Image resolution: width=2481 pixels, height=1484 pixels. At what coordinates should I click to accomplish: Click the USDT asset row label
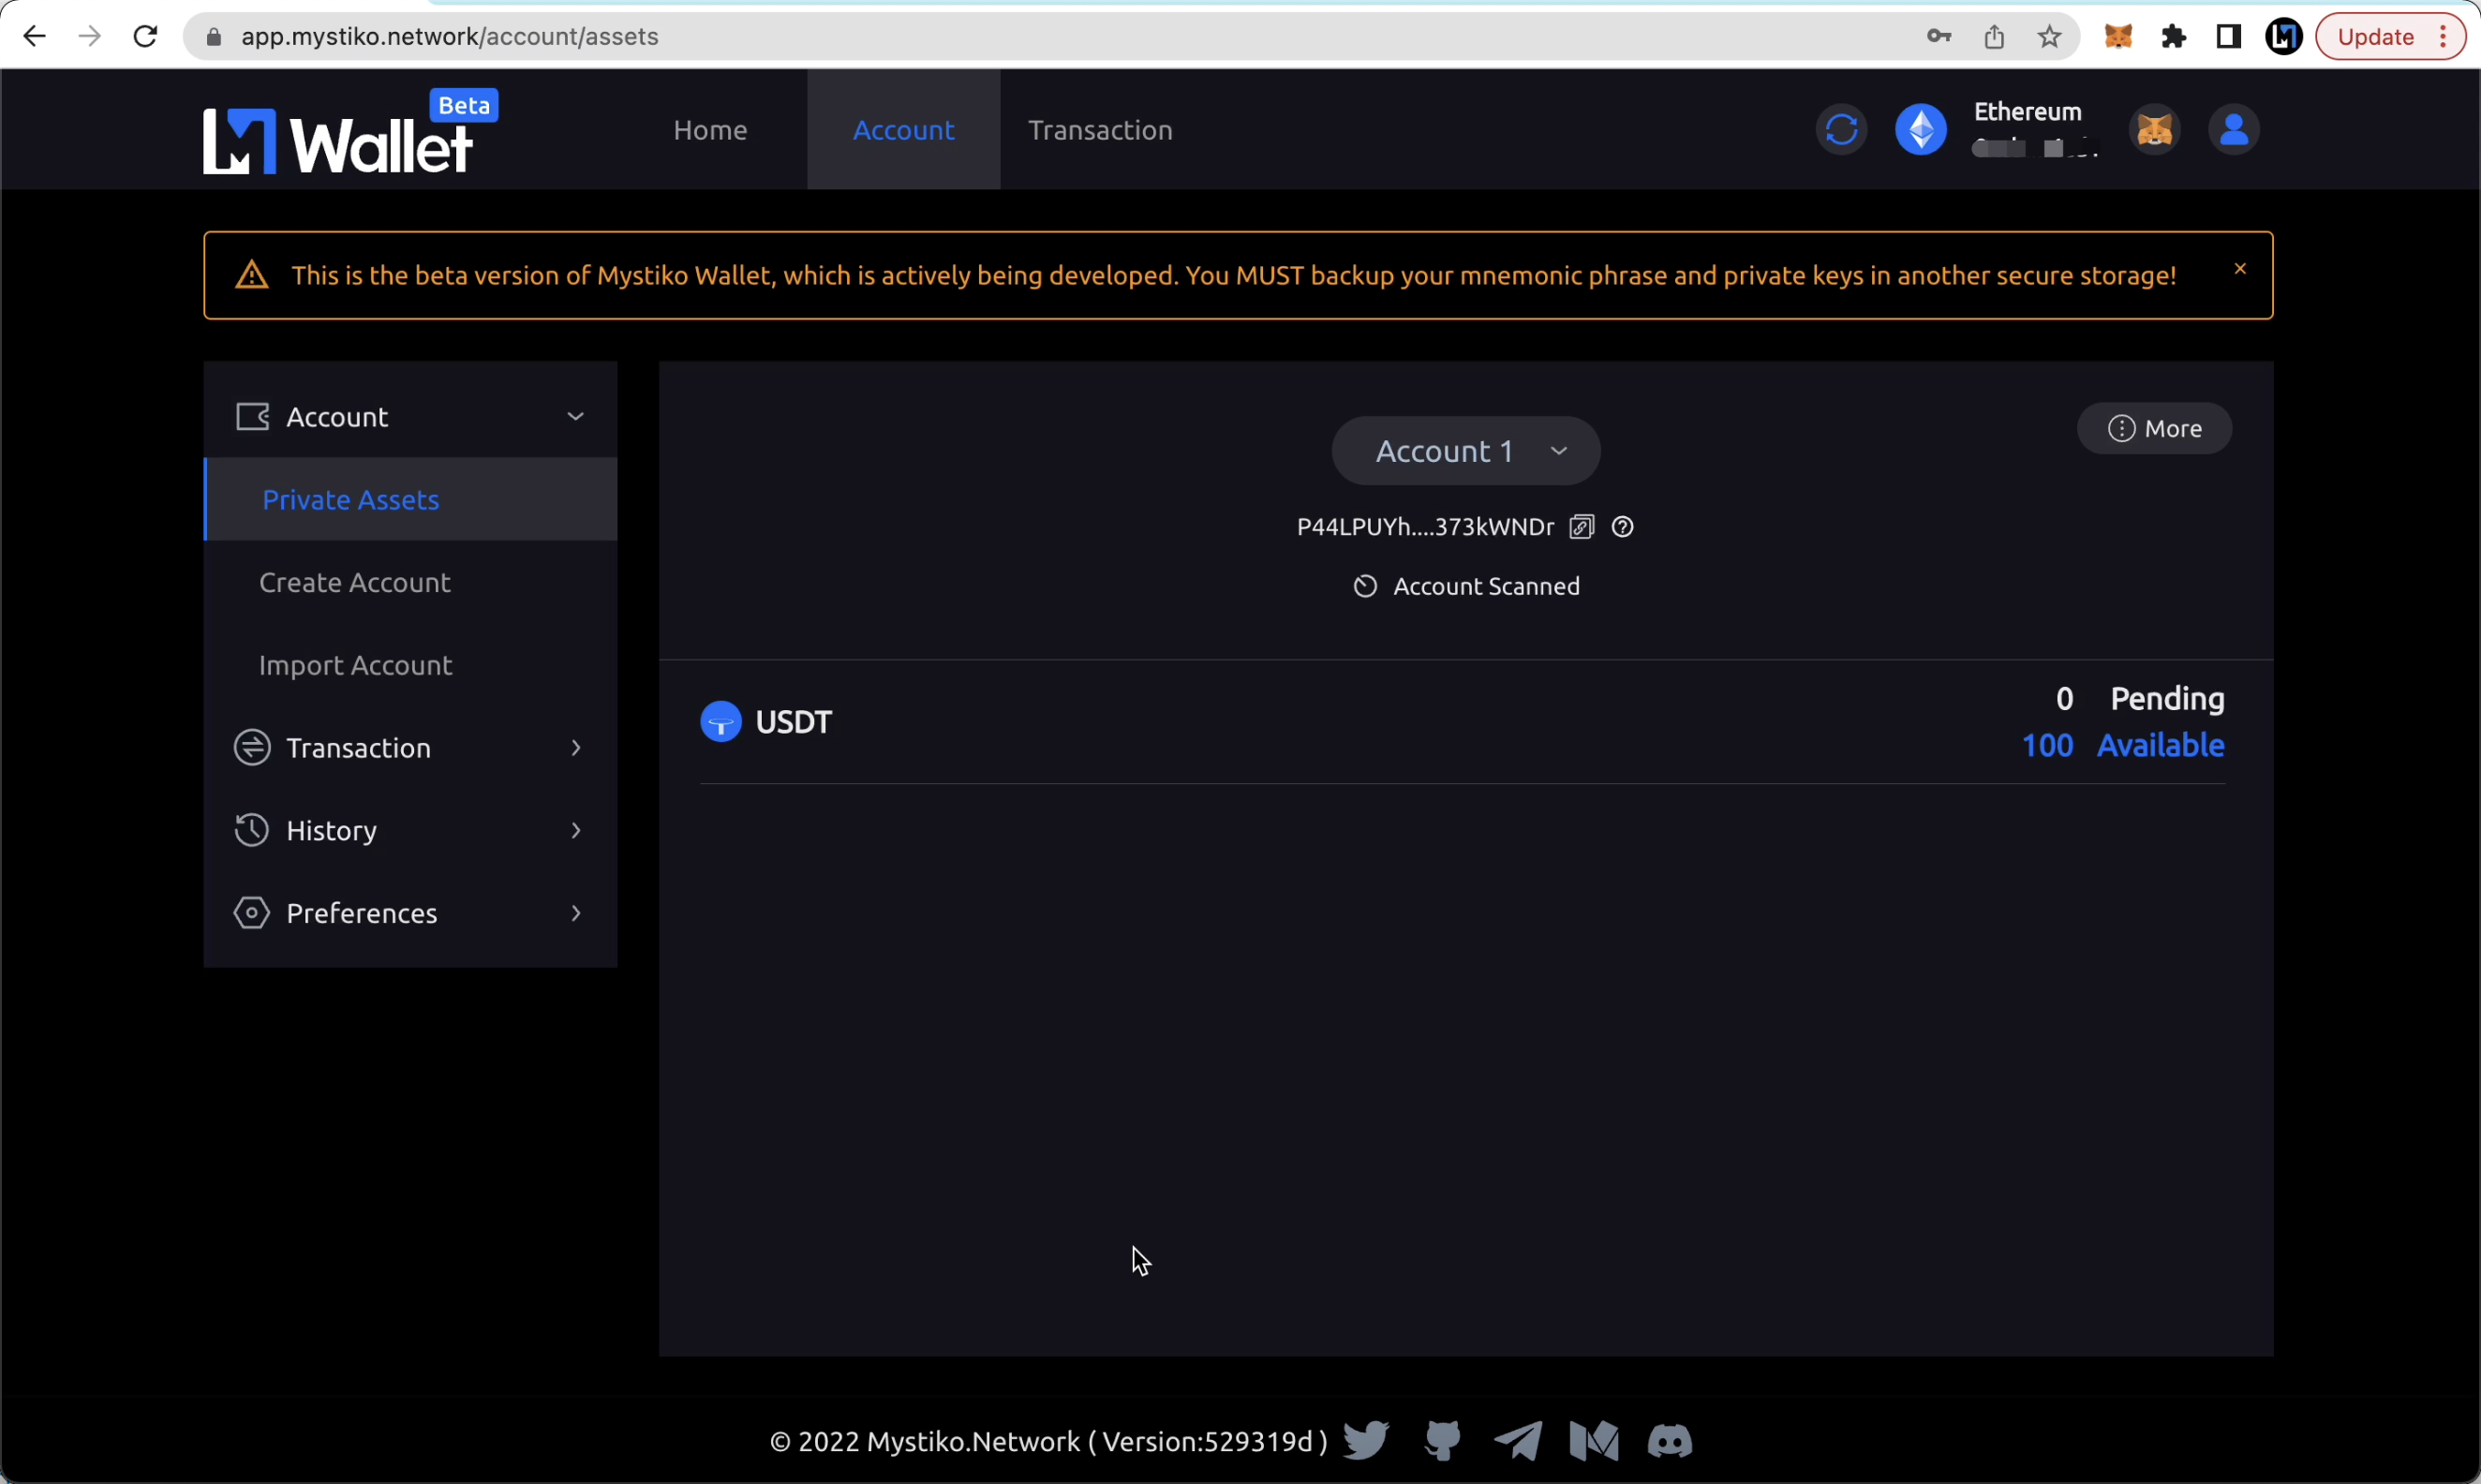pyautogui.click(x=794, y=722)
